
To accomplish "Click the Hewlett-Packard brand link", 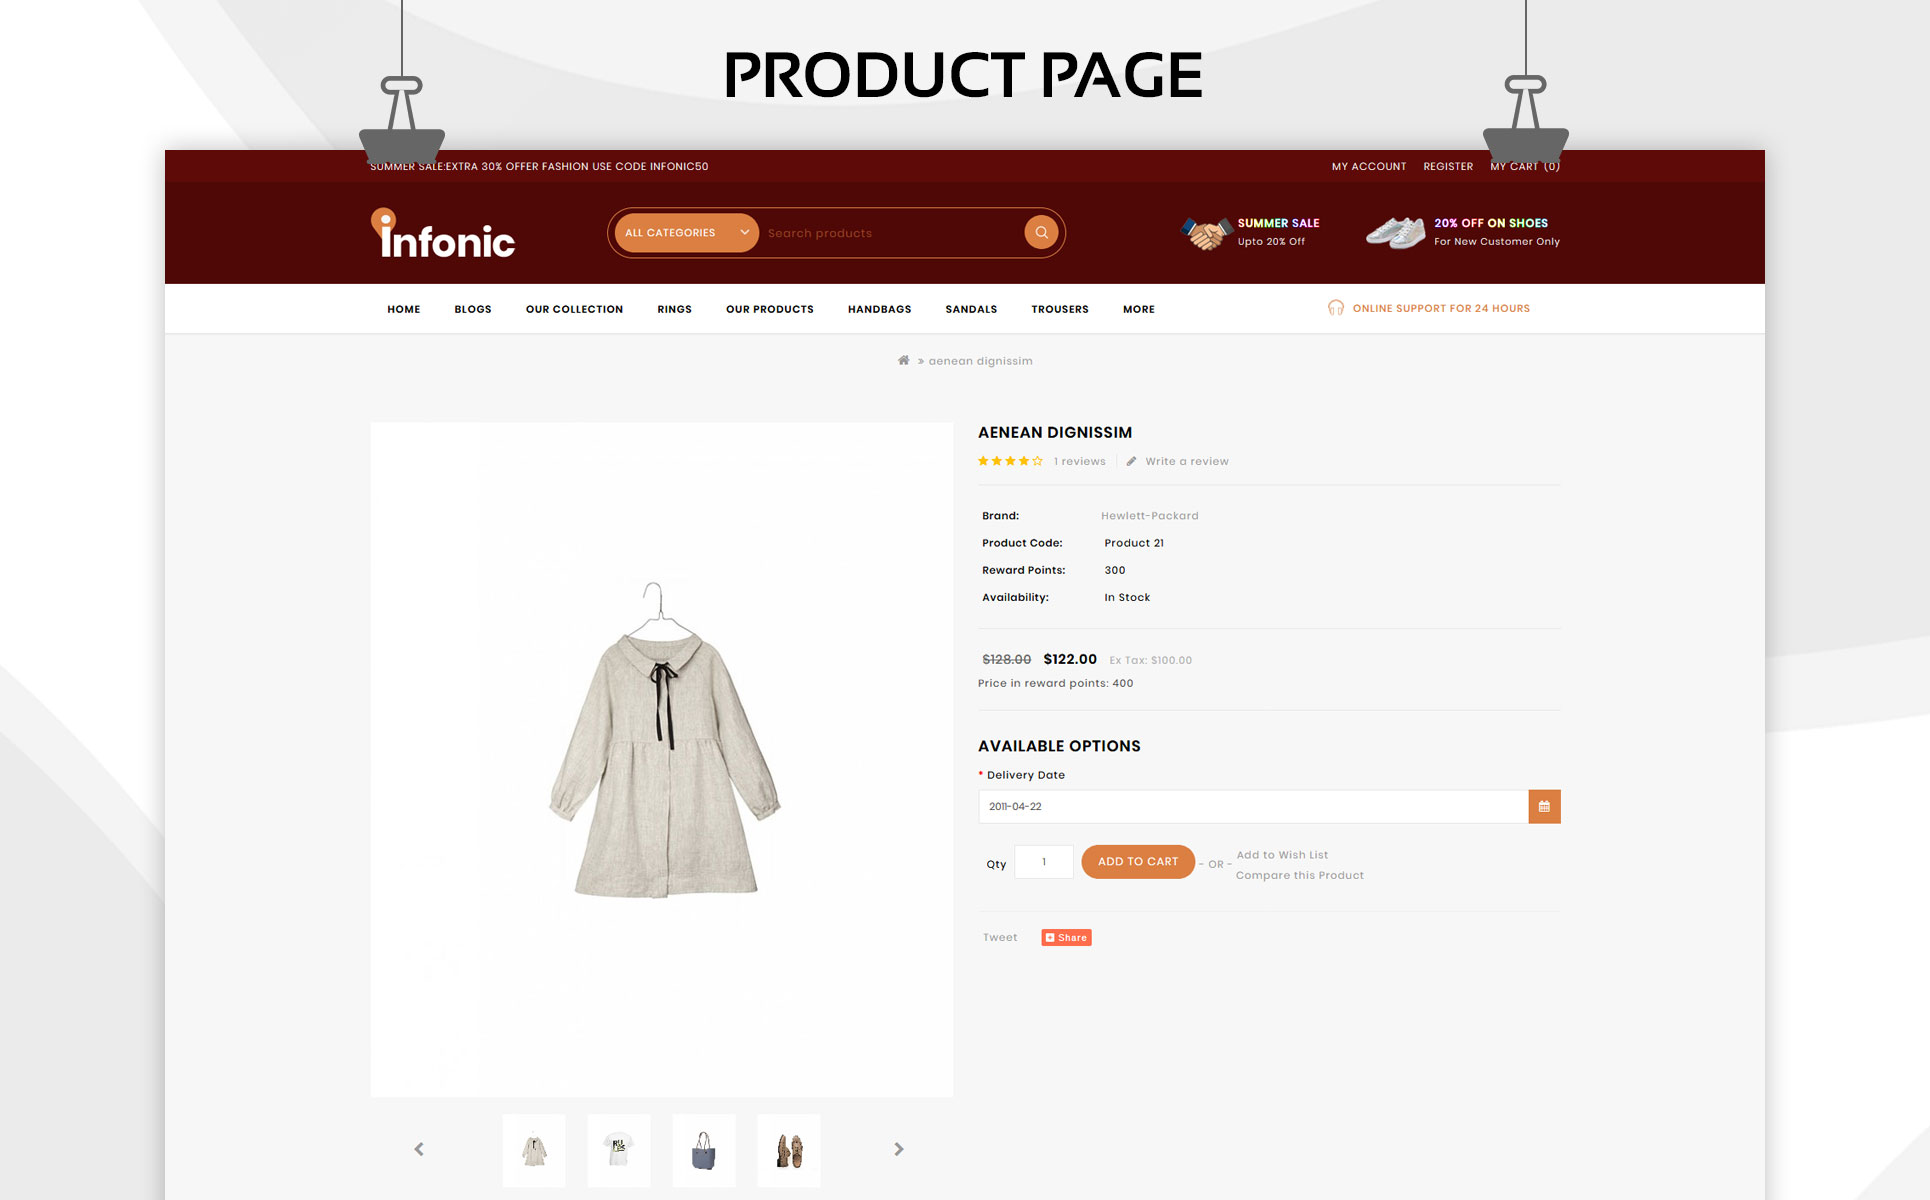I will point(1150,516).
